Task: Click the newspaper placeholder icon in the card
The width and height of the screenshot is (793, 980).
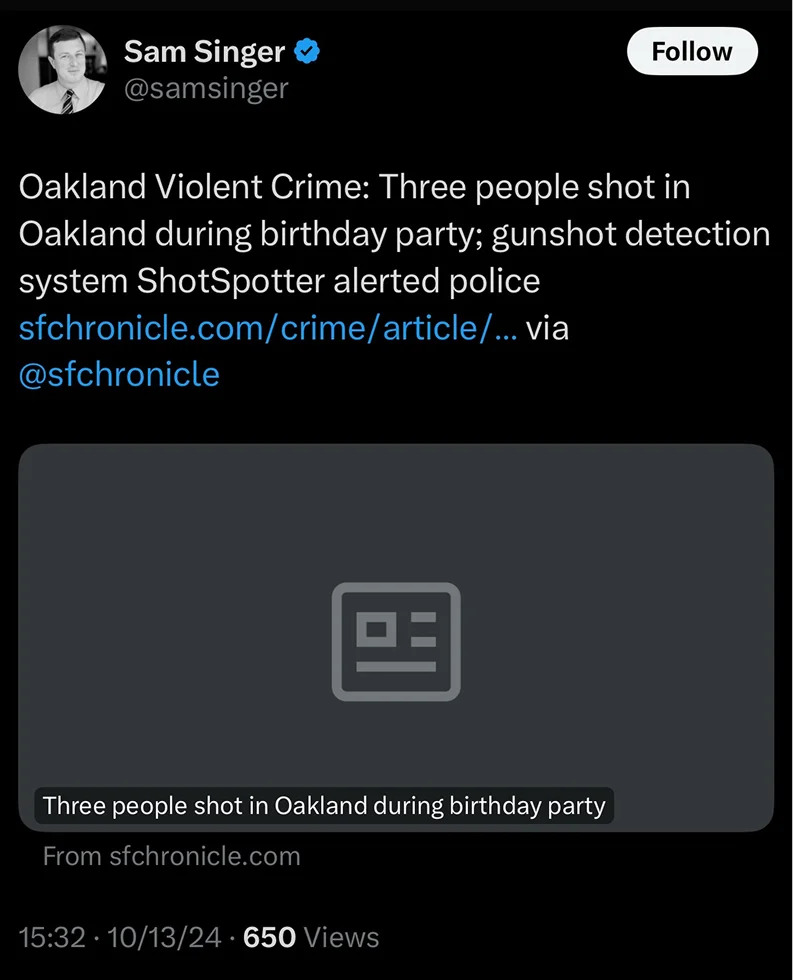Action: (x=396, y=640)
